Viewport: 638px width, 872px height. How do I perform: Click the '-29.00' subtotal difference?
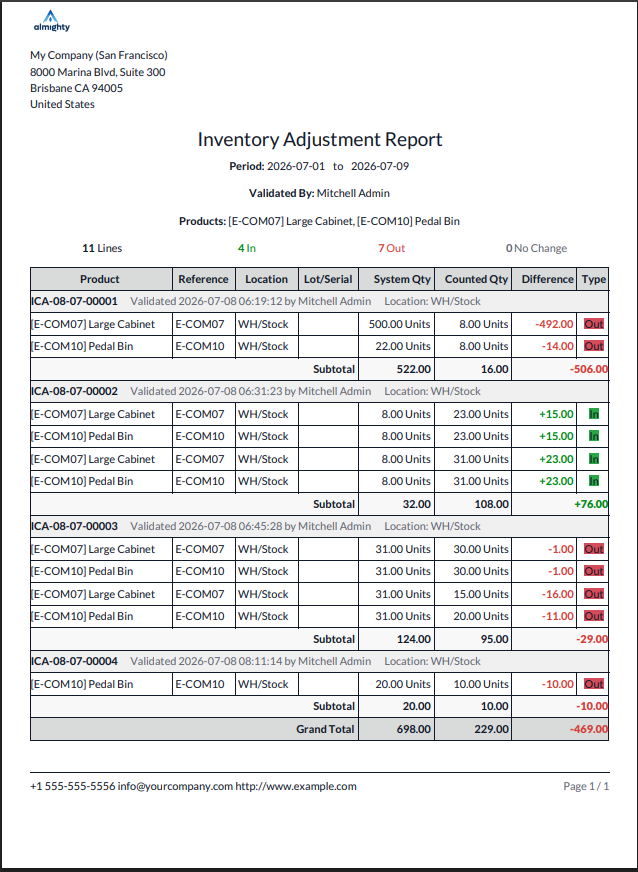point(592,640)
